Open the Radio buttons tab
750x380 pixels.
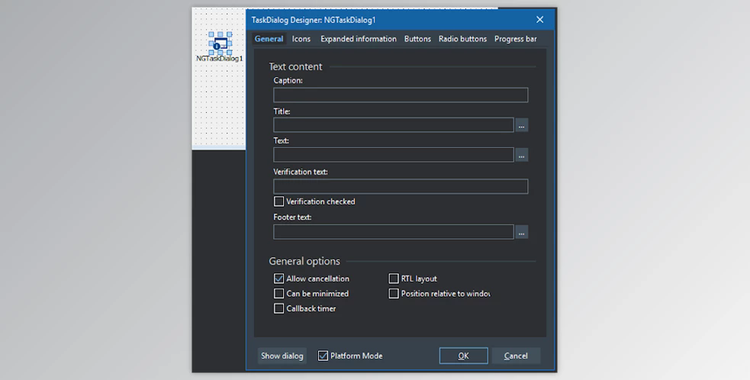tap(463, 39)
